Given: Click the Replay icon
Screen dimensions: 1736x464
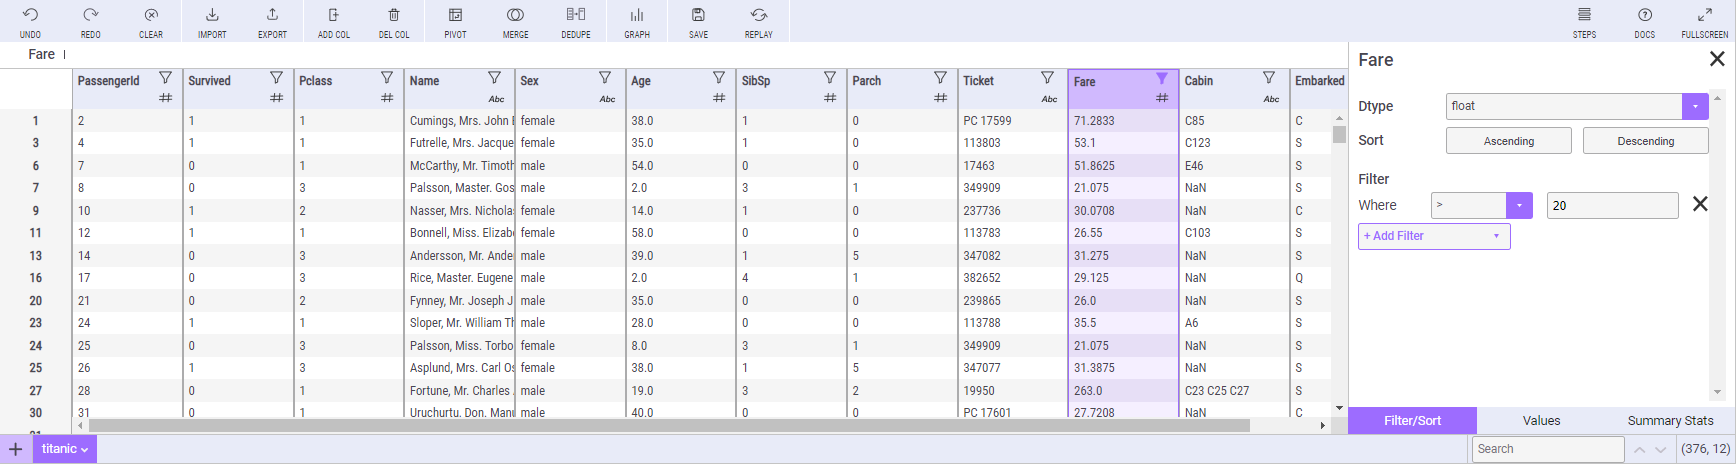Looking at the screenshot, I should click(x=759, y=21).
